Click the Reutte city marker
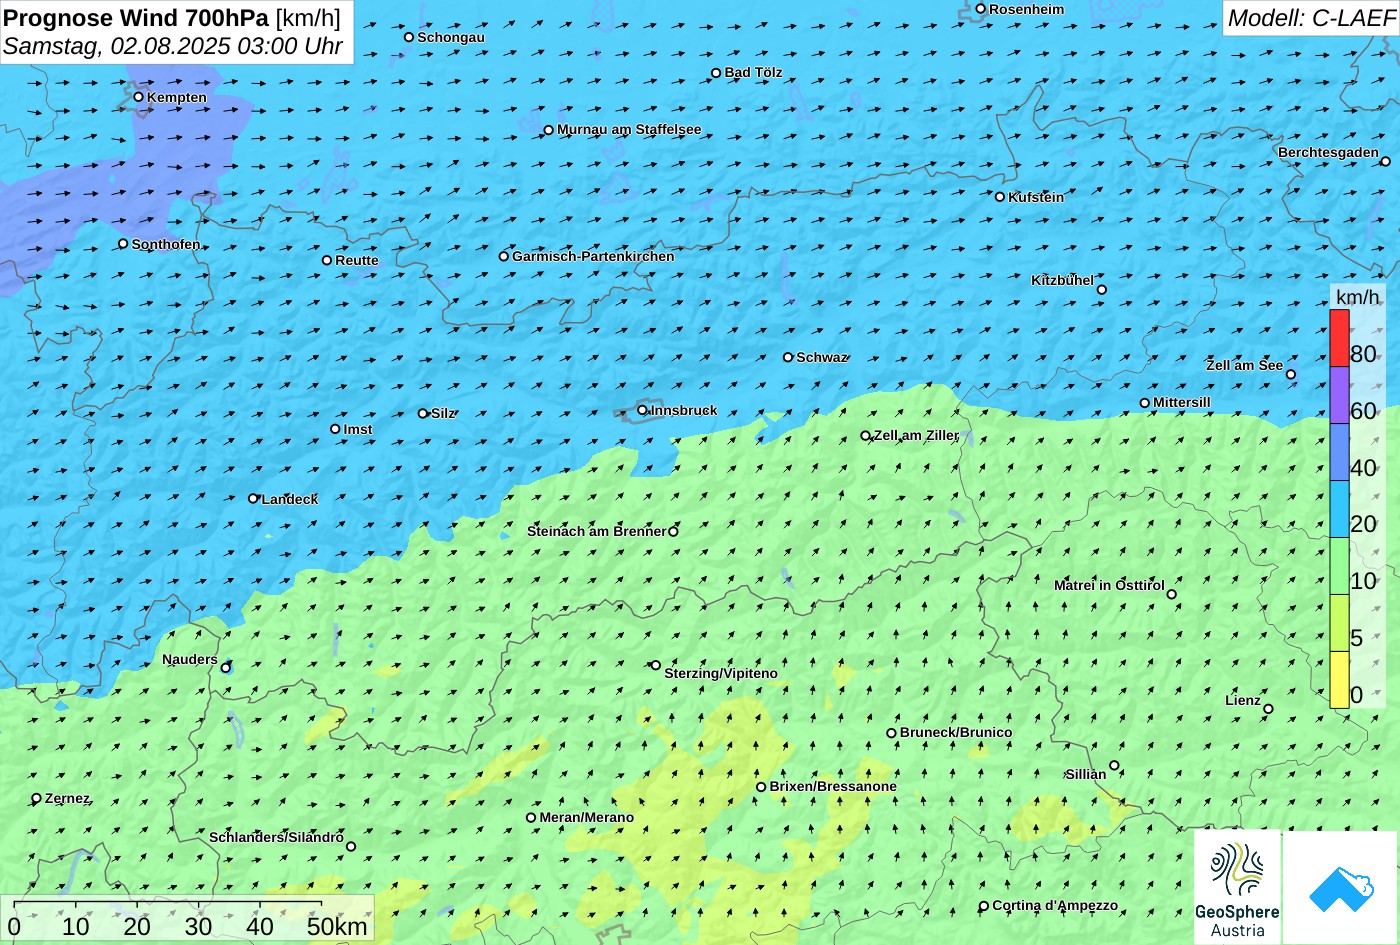Viewport: 1400px width, 945px height. click(x=326, y=260)
